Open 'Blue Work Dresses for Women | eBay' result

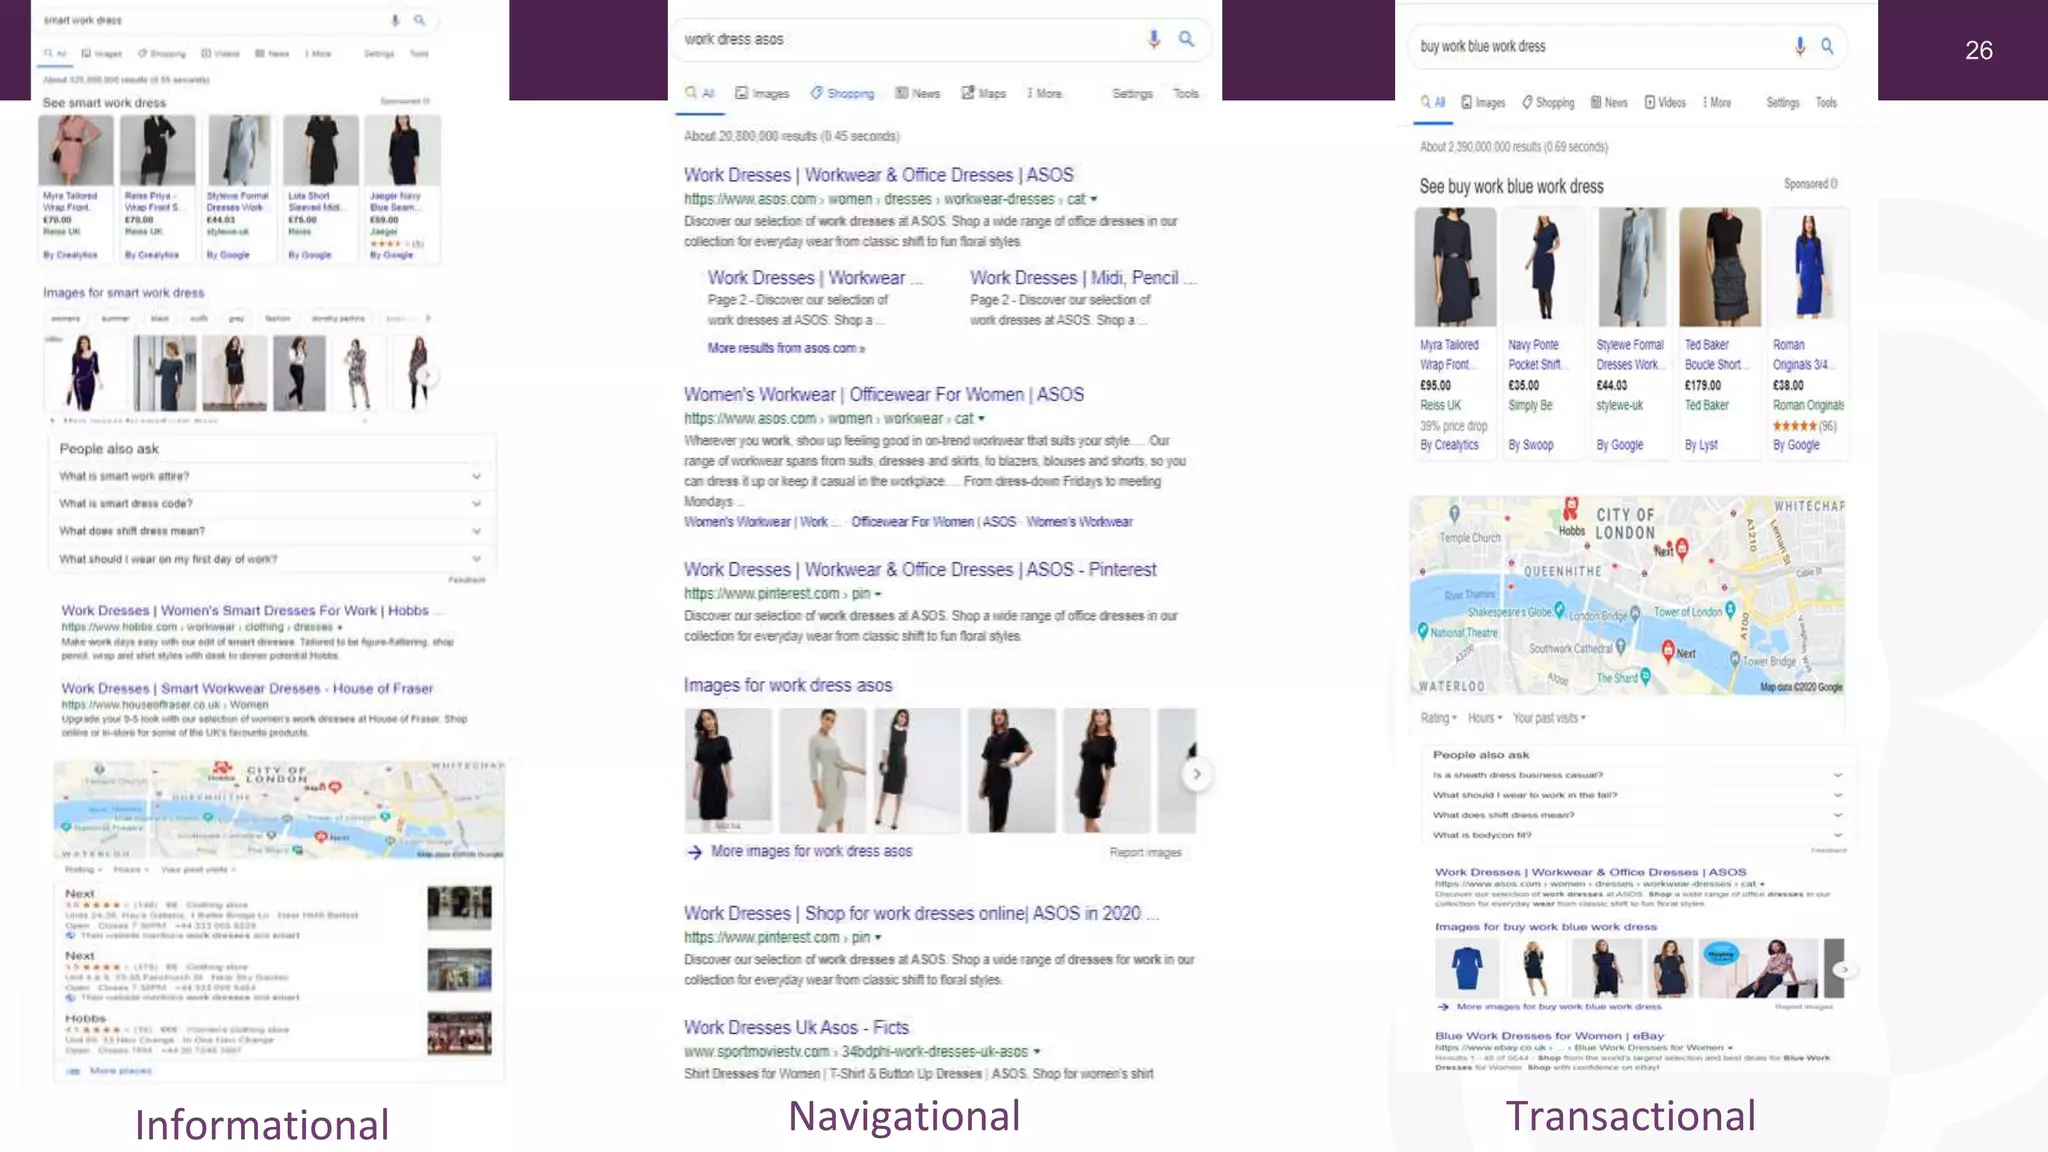1549,1036
